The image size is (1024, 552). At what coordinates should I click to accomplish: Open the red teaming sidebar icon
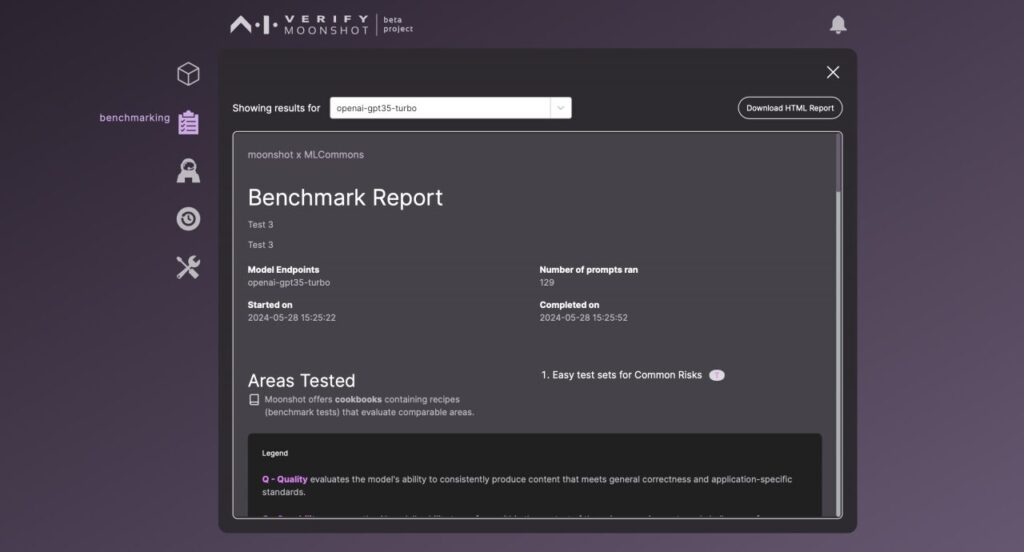pyautogui.click(x=188, y=170)
